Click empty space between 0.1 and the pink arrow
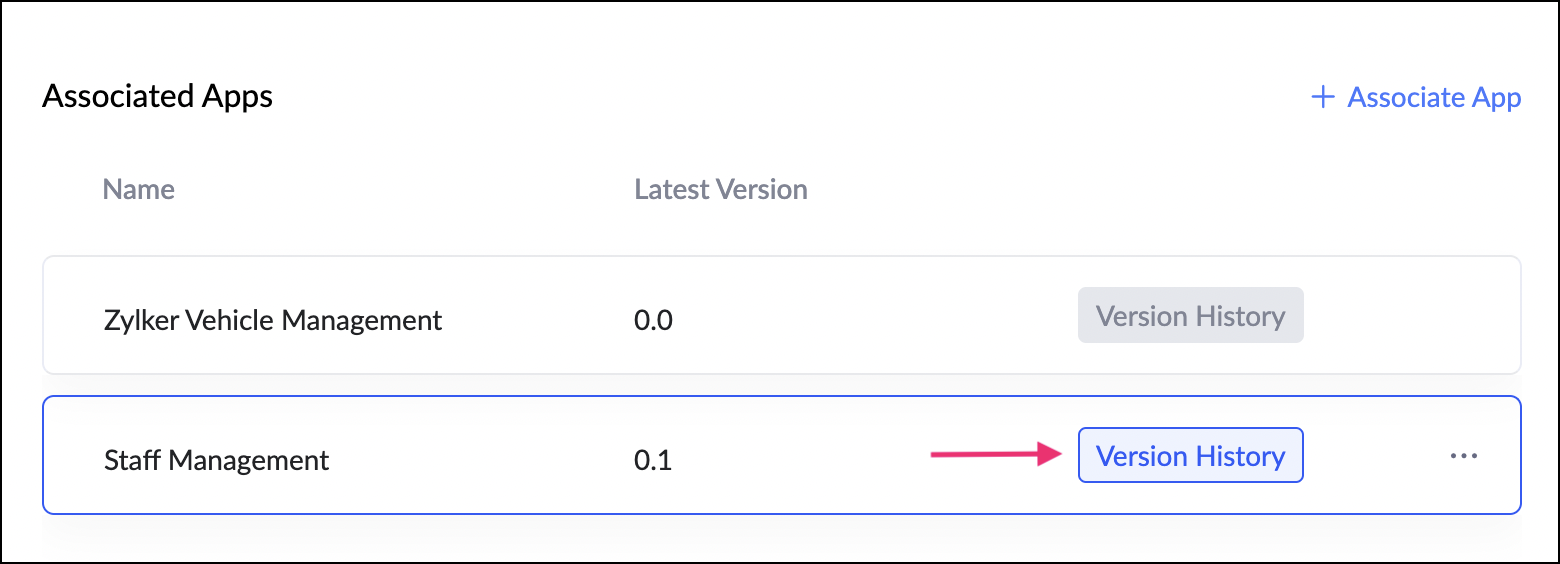1560x564 pixels. click(800, 460)
